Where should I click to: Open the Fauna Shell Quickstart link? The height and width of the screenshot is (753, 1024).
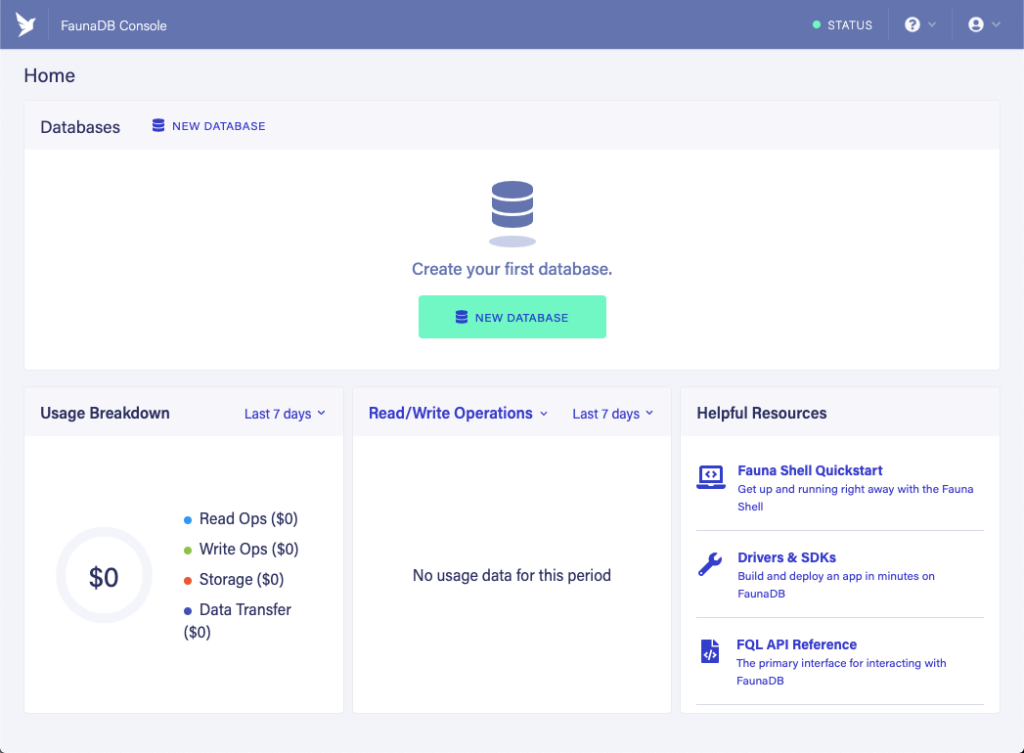[x=810, y=470]
